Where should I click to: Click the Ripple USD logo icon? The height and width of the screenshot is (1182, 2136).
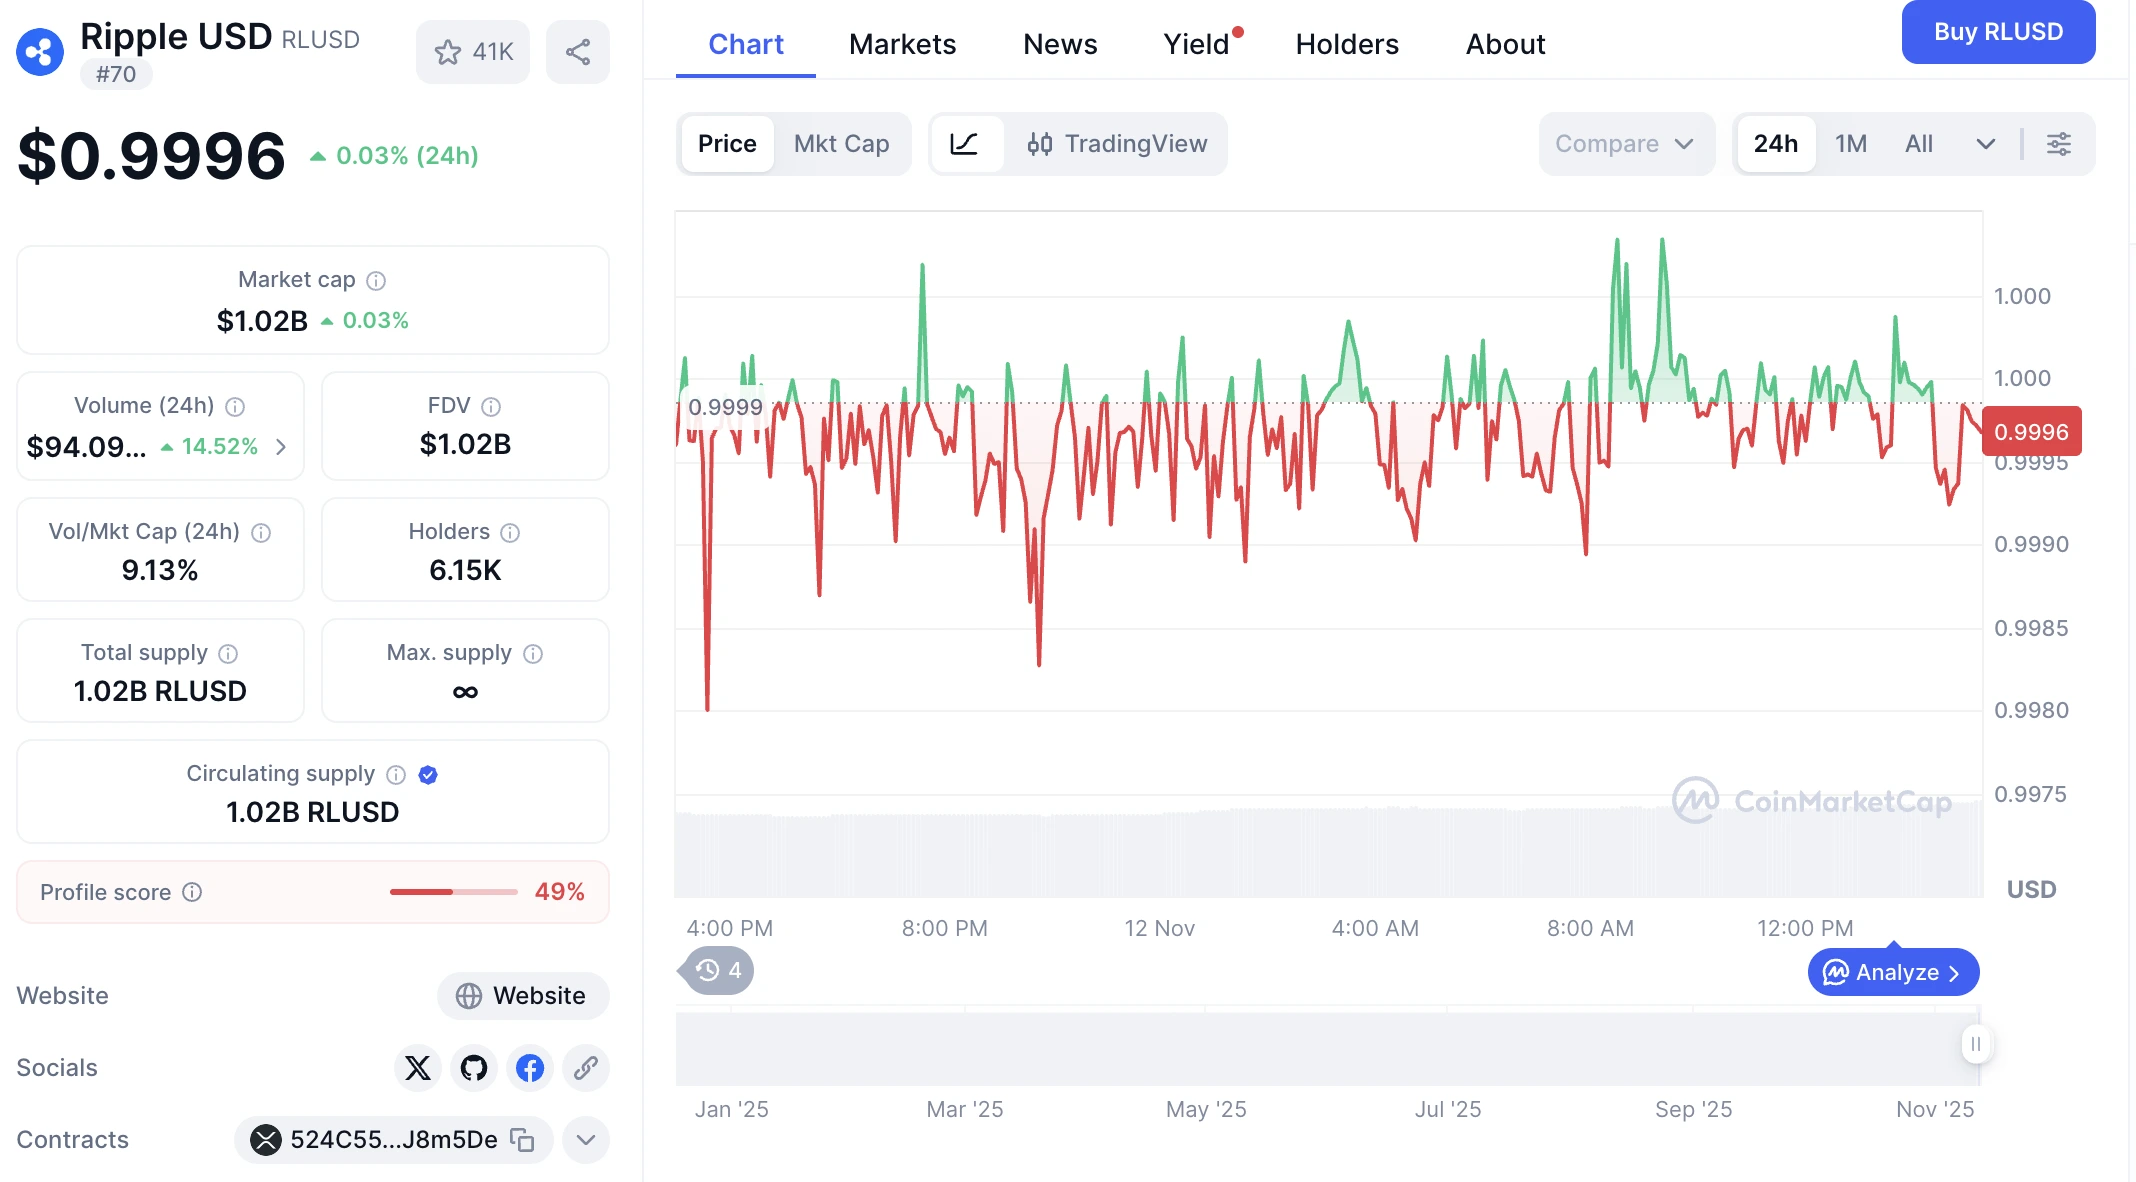click(40, 52)
